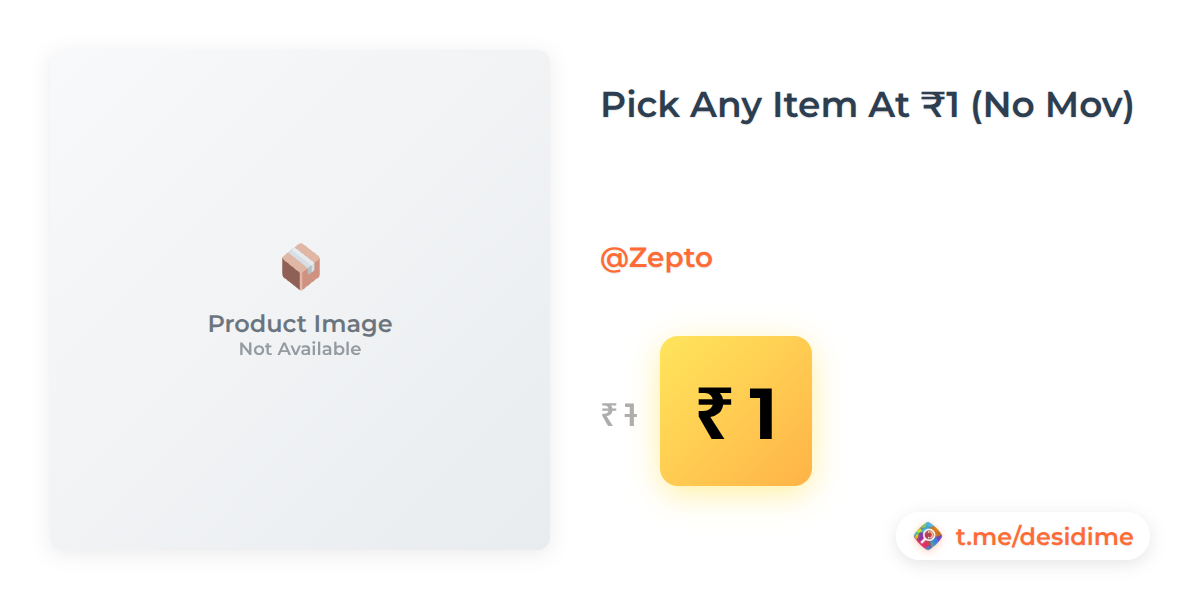Click the DesiDime logo icon

point(928,537)
